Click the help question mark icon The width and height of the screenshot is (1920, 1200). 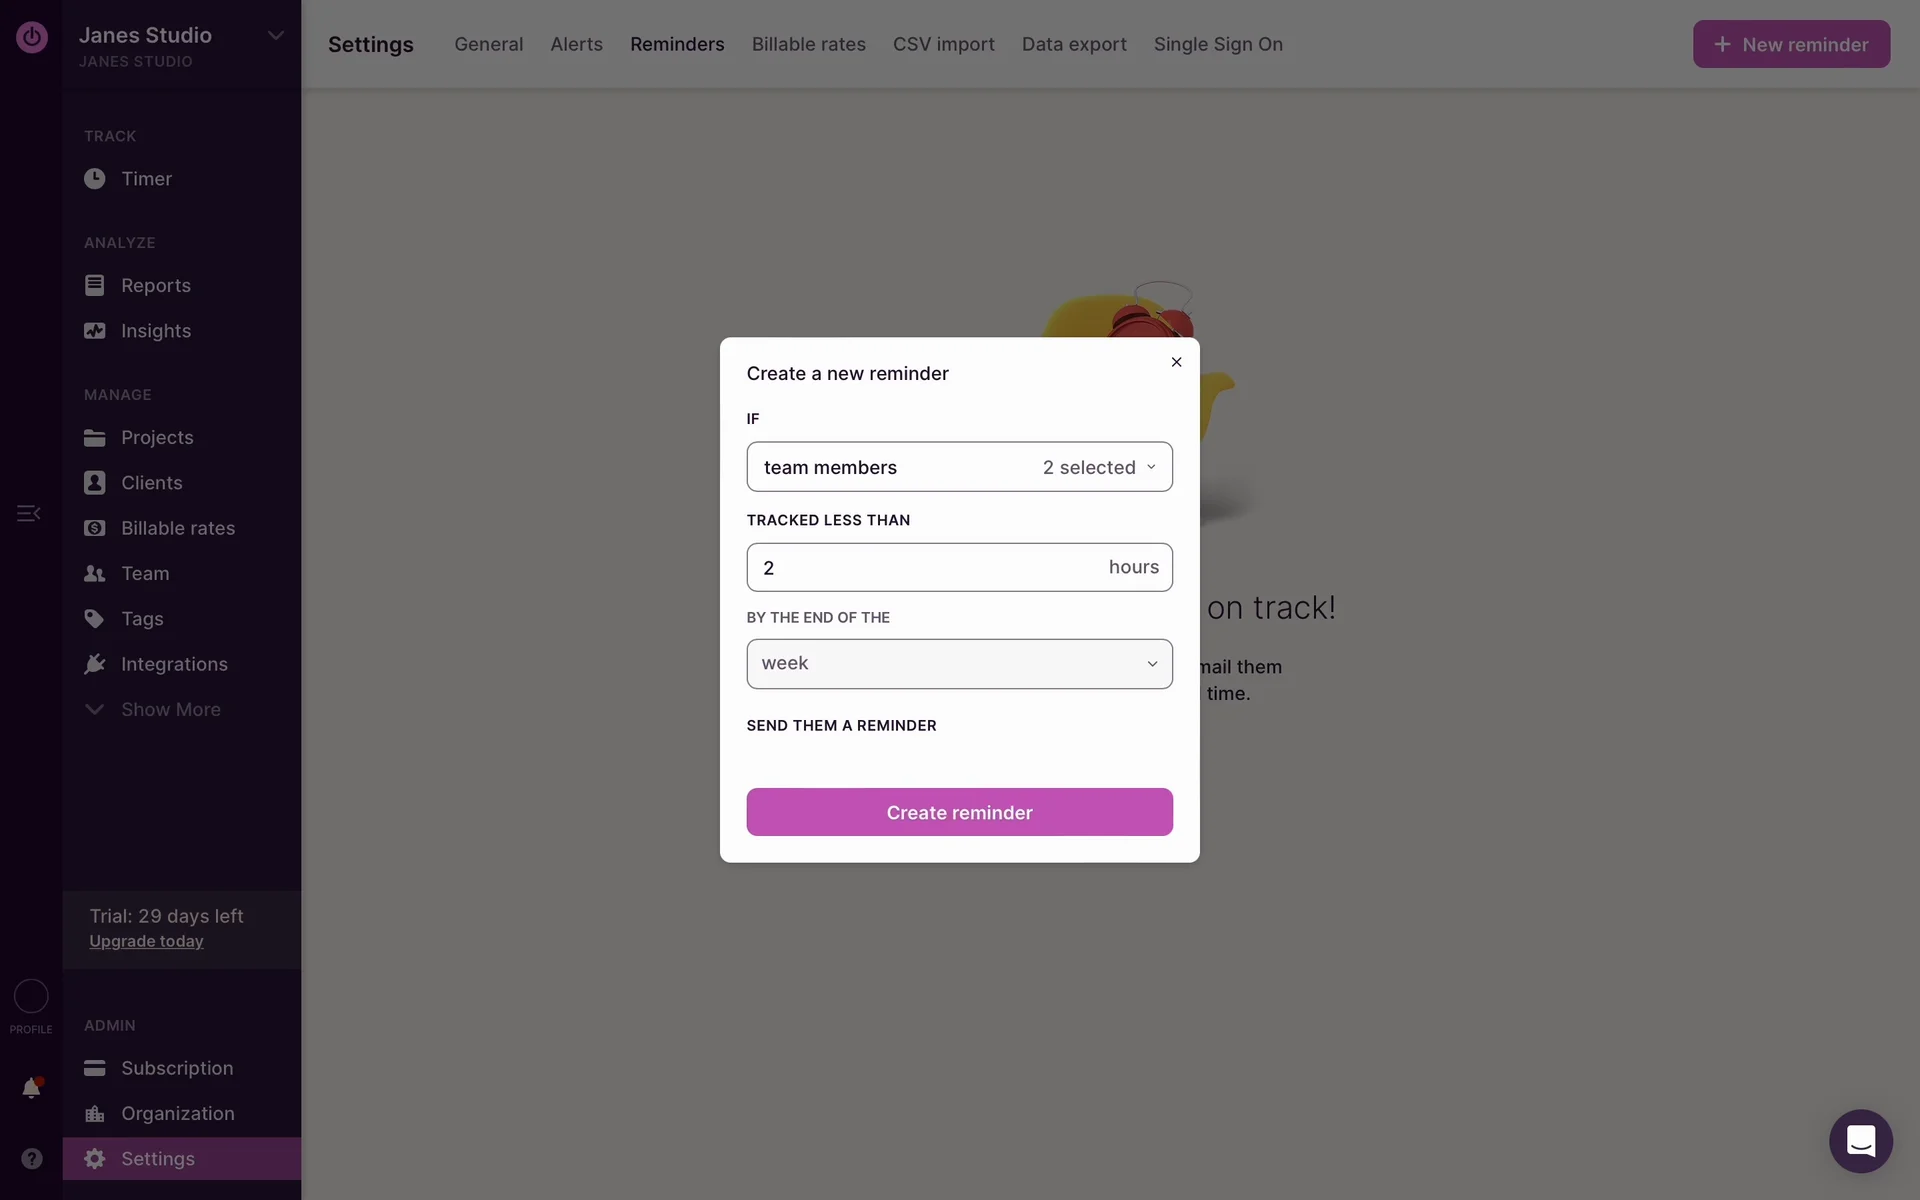pos(31,1158)
